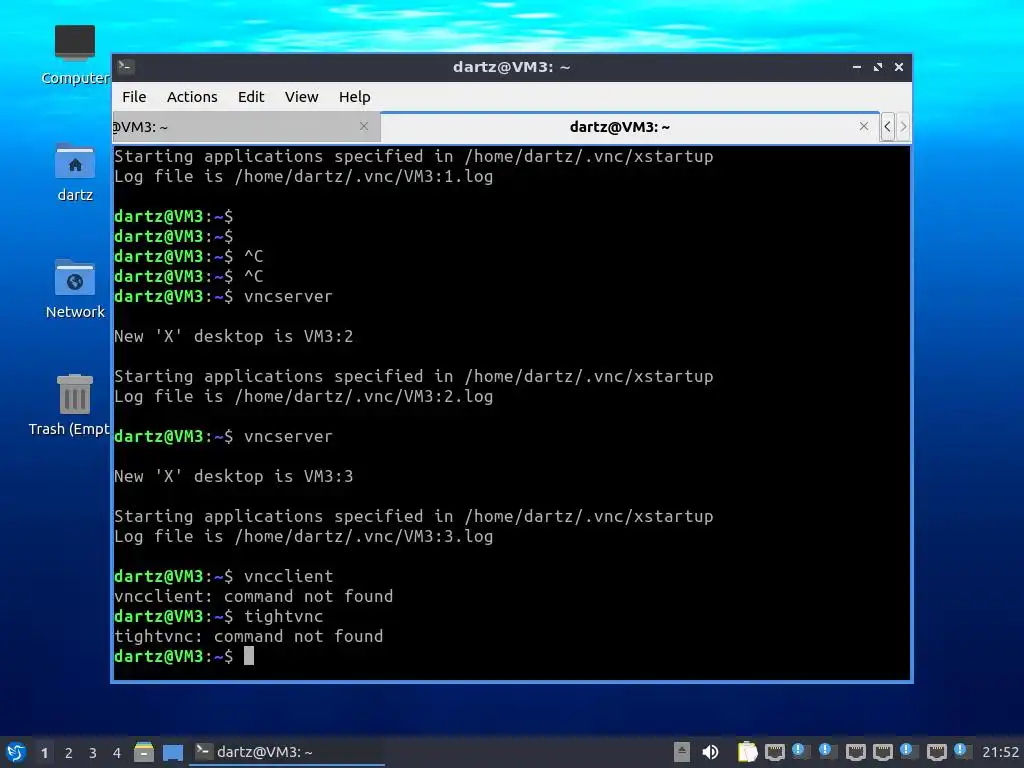Open the Actions menu
The height and width of the screenshot is (768, 1024).
pos(192,97)
